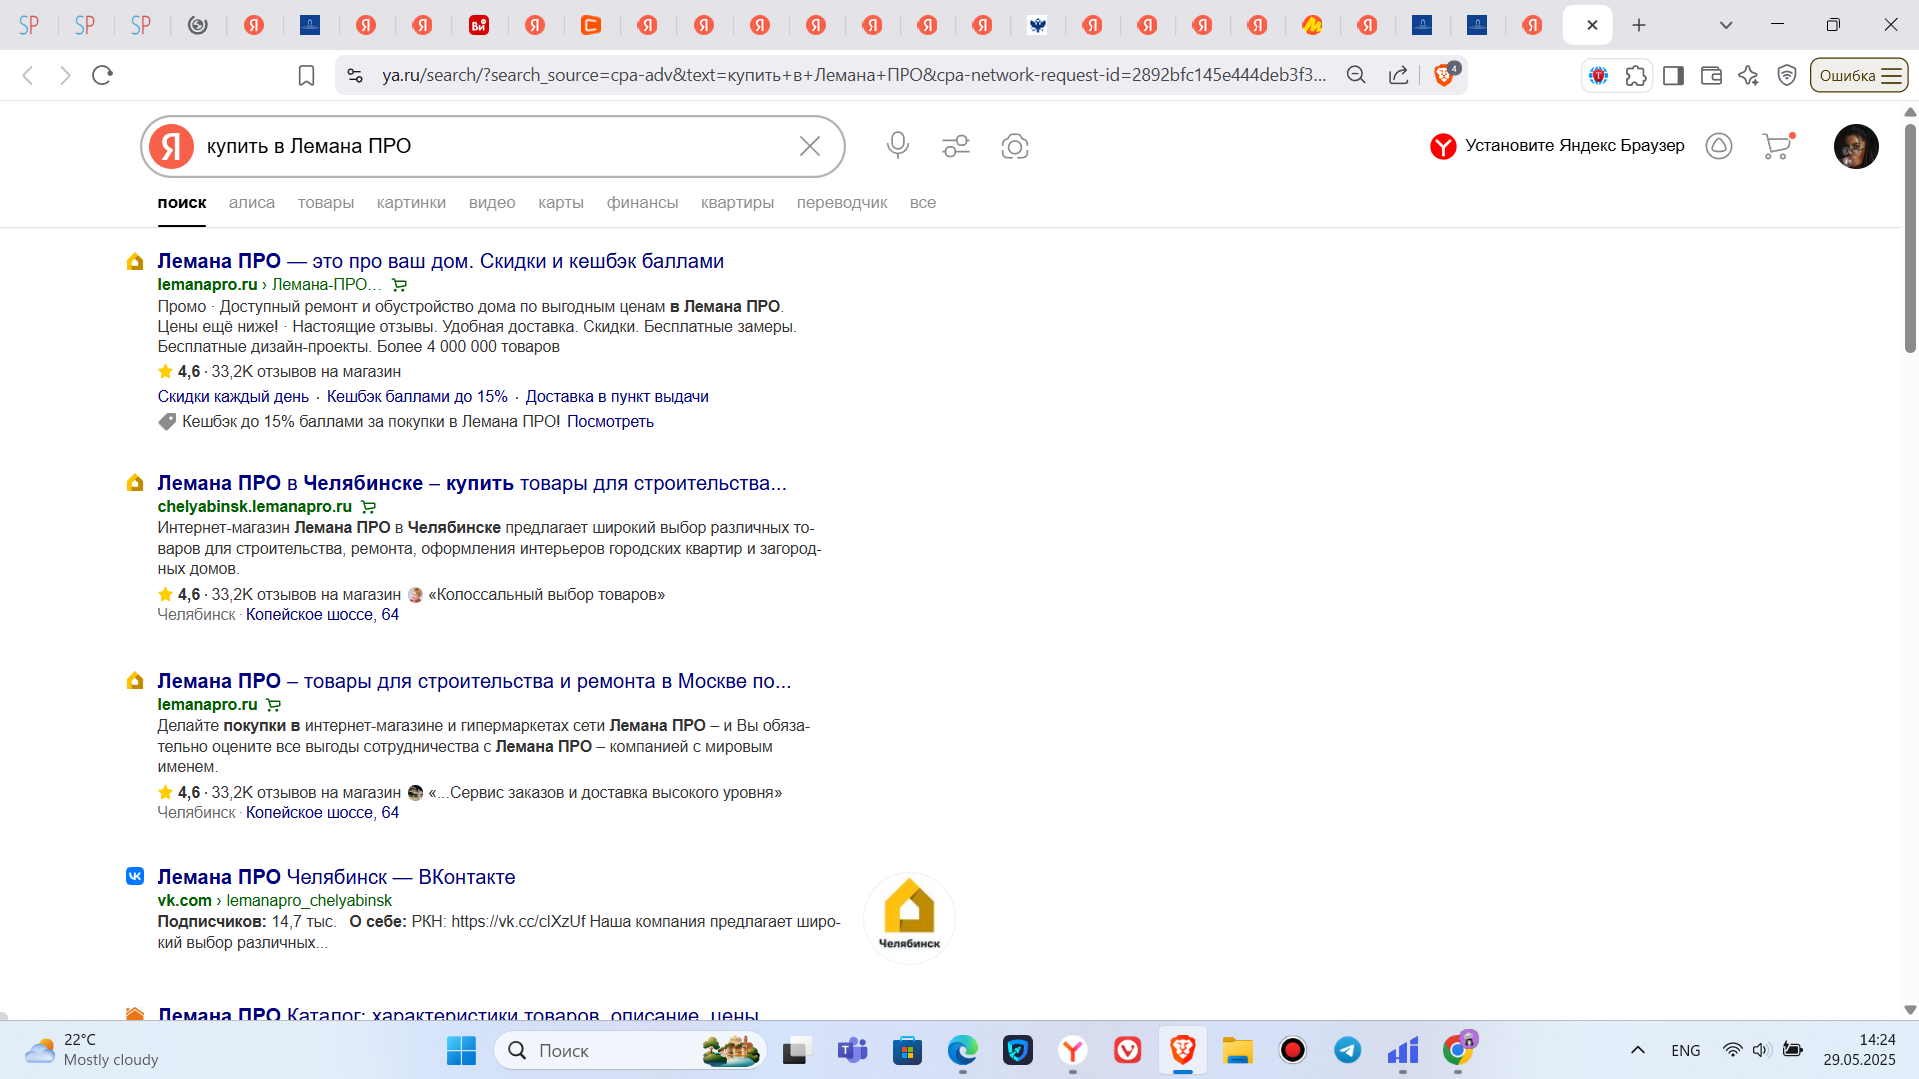1919x1079 pixels.
Task: Open result 'Лемана ПРО – товары для строительства и ремонта в Москве'
Action: 474,681
